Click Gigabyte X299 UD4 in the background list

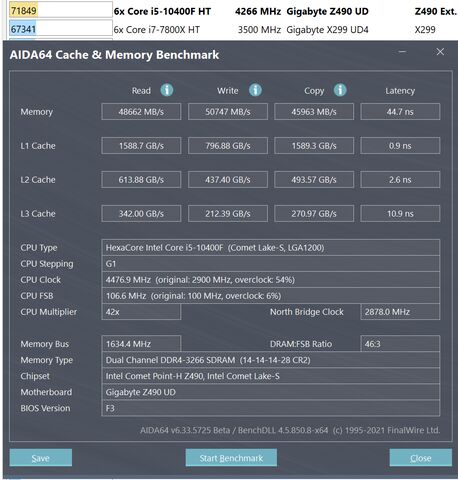327,30
